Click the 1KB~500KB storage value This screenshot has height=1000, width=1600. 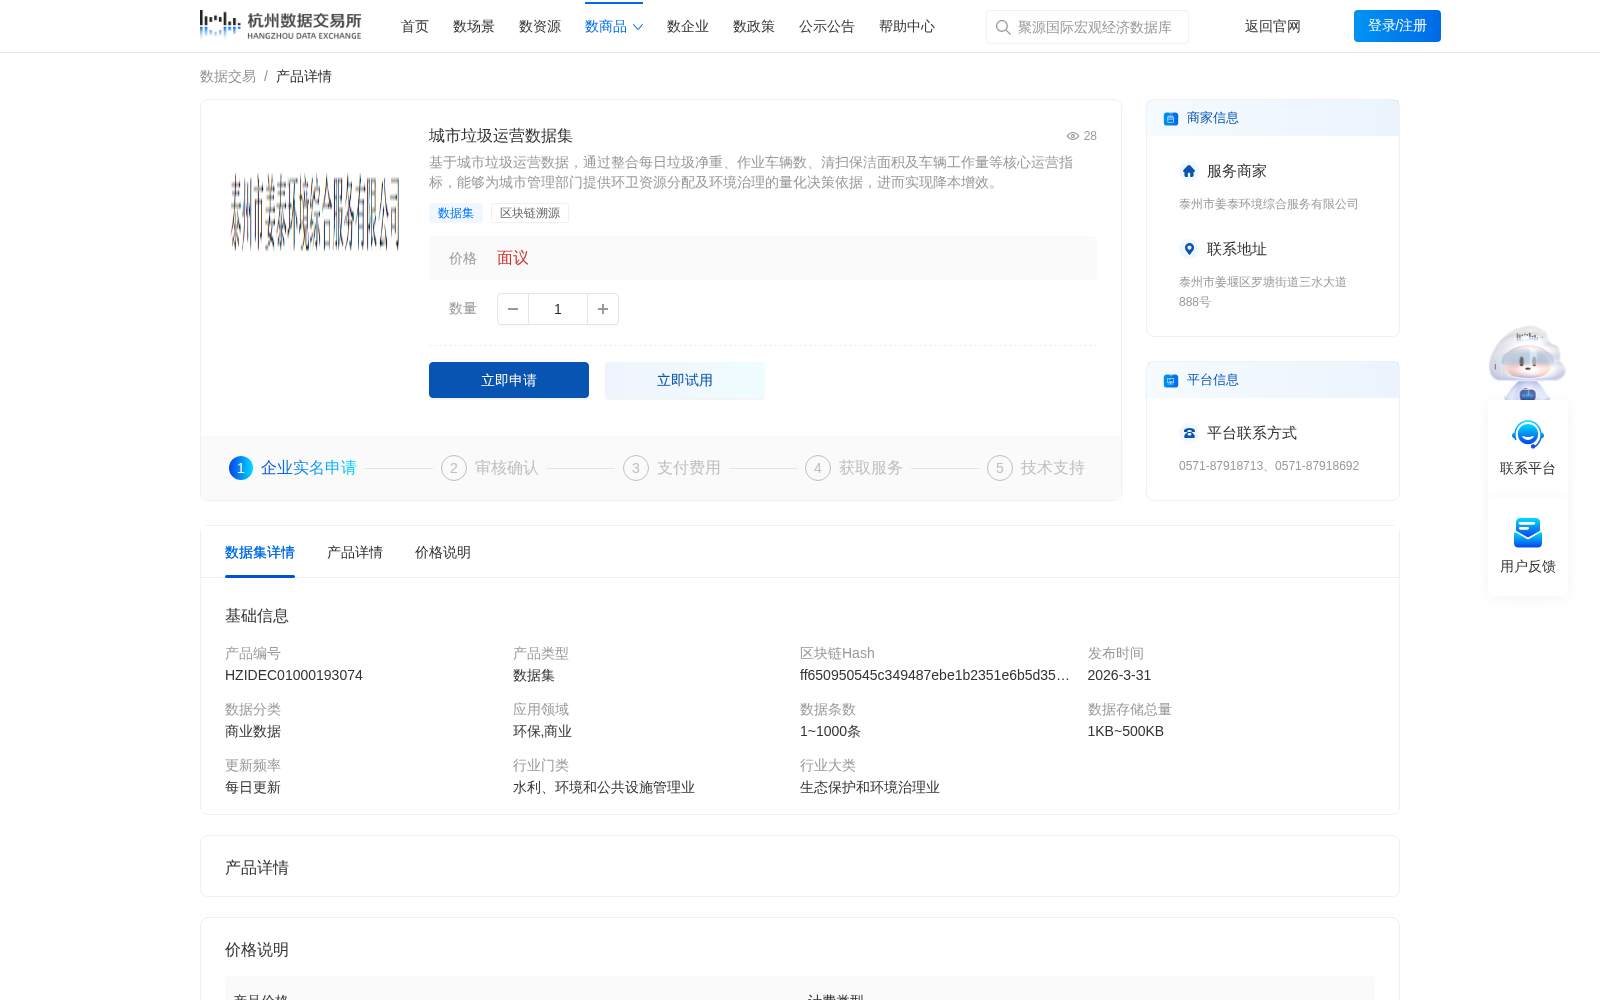1126,731
